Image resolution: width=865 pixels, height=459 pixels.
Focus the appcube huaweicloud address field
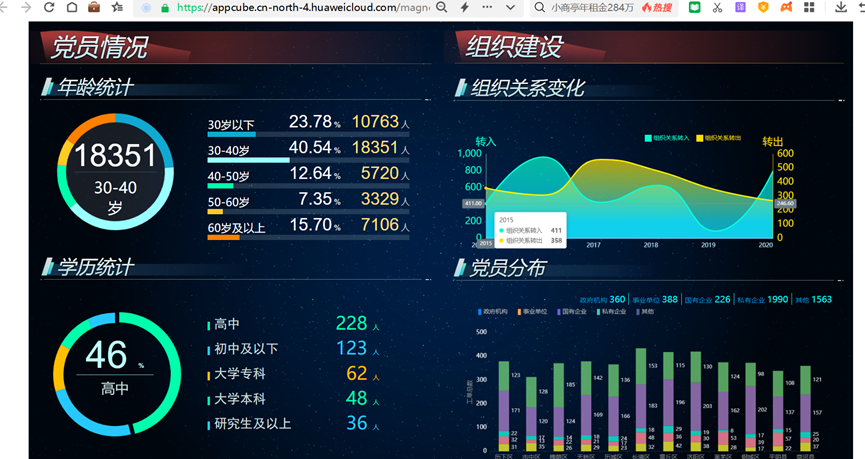[302, 8]
